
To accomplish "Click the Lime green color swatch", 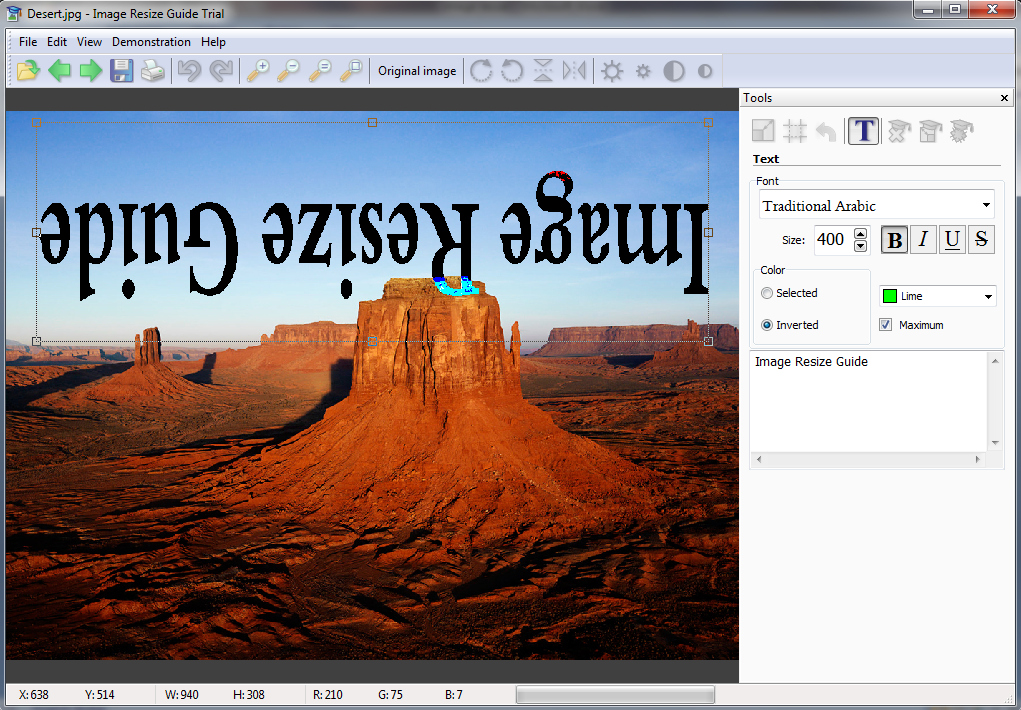I will 889,297.
